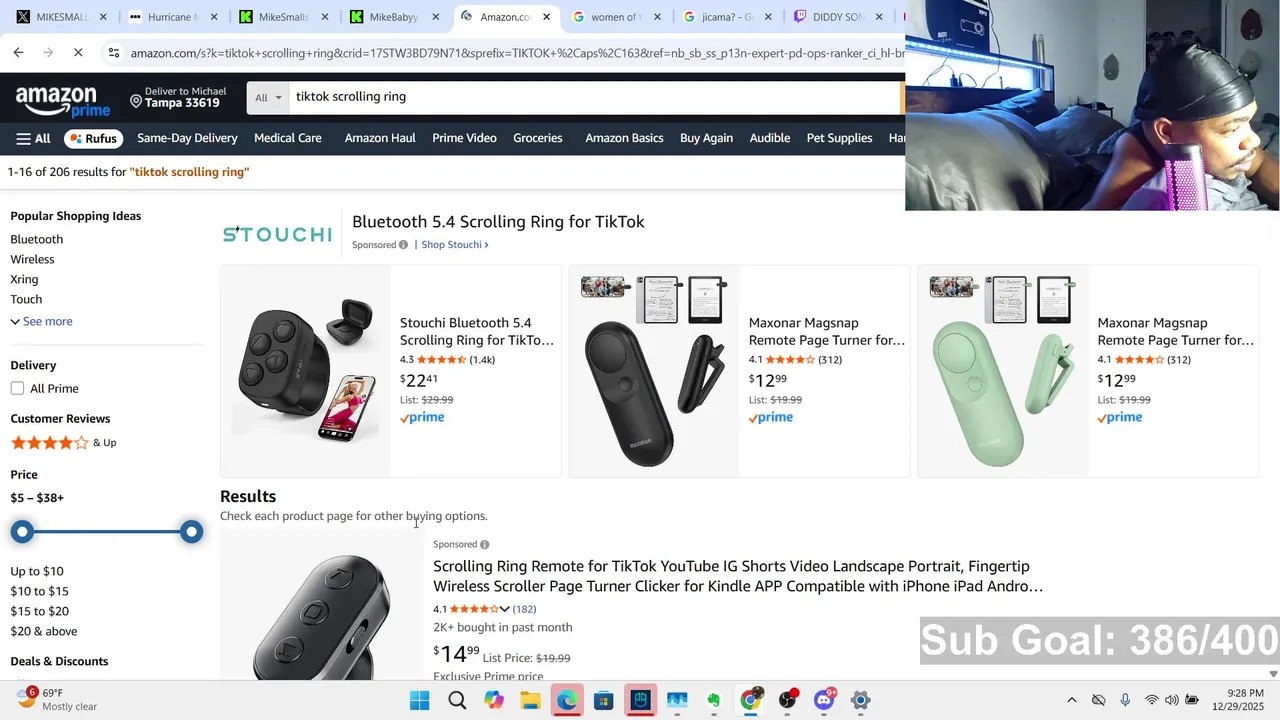1280x720 pixels.
Task: Click the delivery location pin icon
Action: click(136, 101)
